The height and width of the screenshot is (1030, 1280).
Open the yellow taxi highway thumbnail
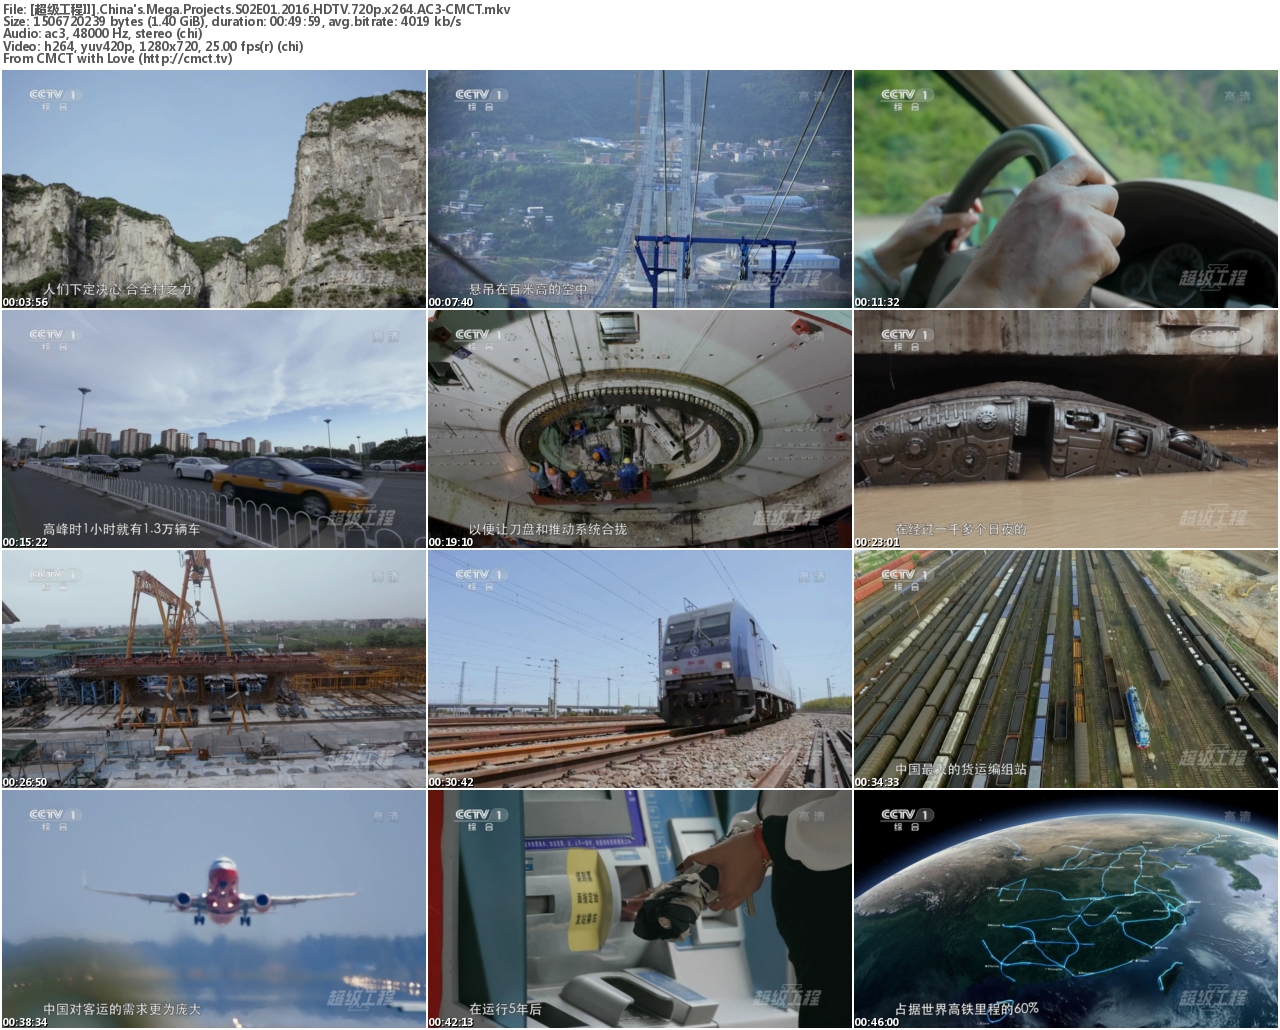pos(213,429)
